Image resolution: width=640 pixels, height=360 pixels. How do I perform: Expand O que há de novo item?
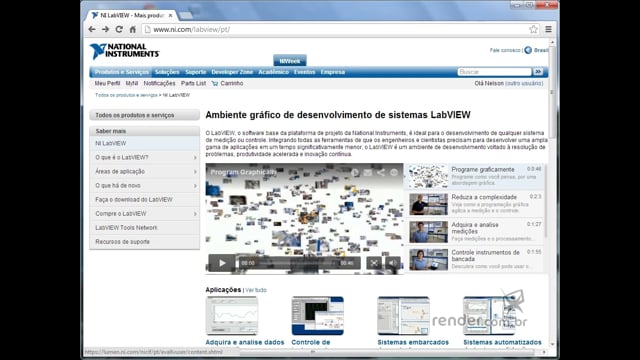(x=144, y=186)
